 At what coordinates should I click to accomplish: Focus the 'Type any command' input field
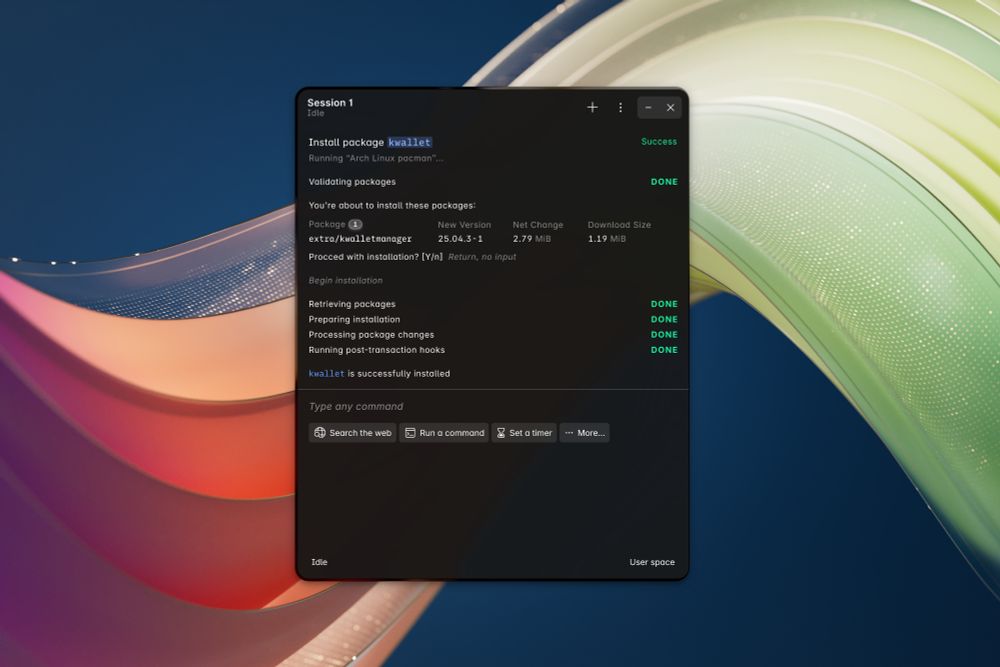tap(492, 407)
